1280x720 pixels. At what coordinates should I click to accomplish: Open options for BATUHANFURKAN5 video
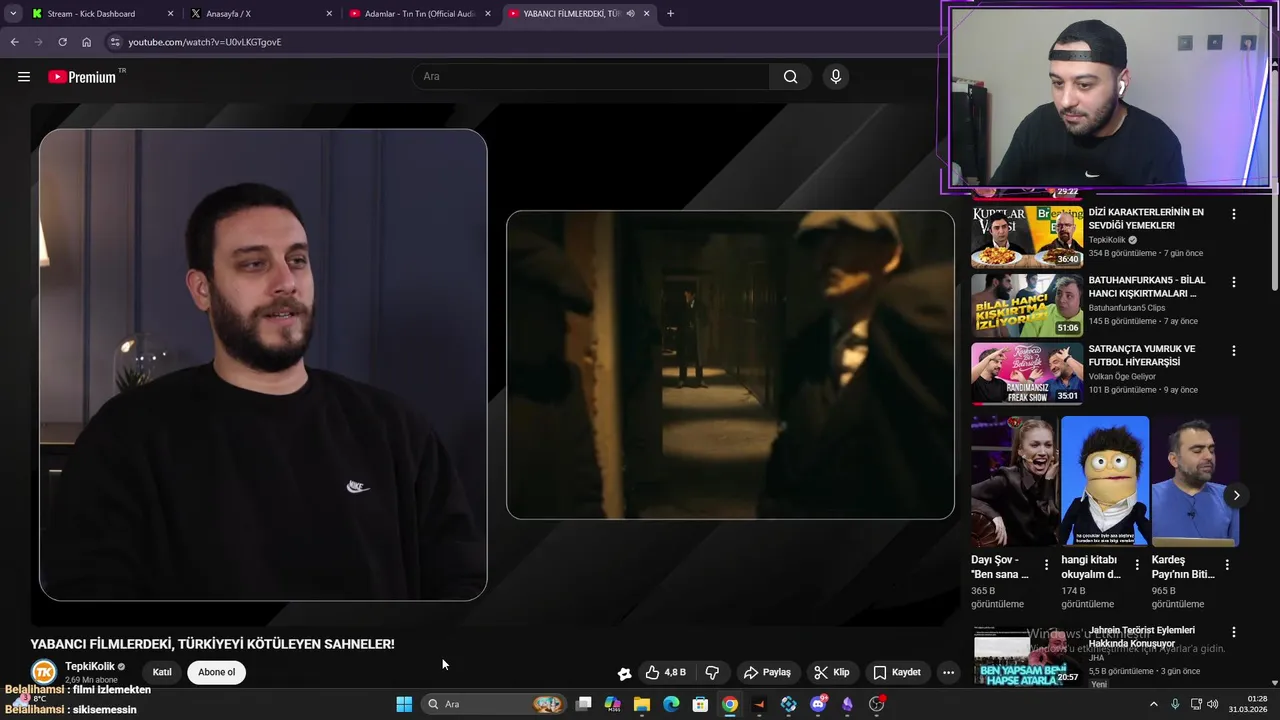tap(1233, 282)
